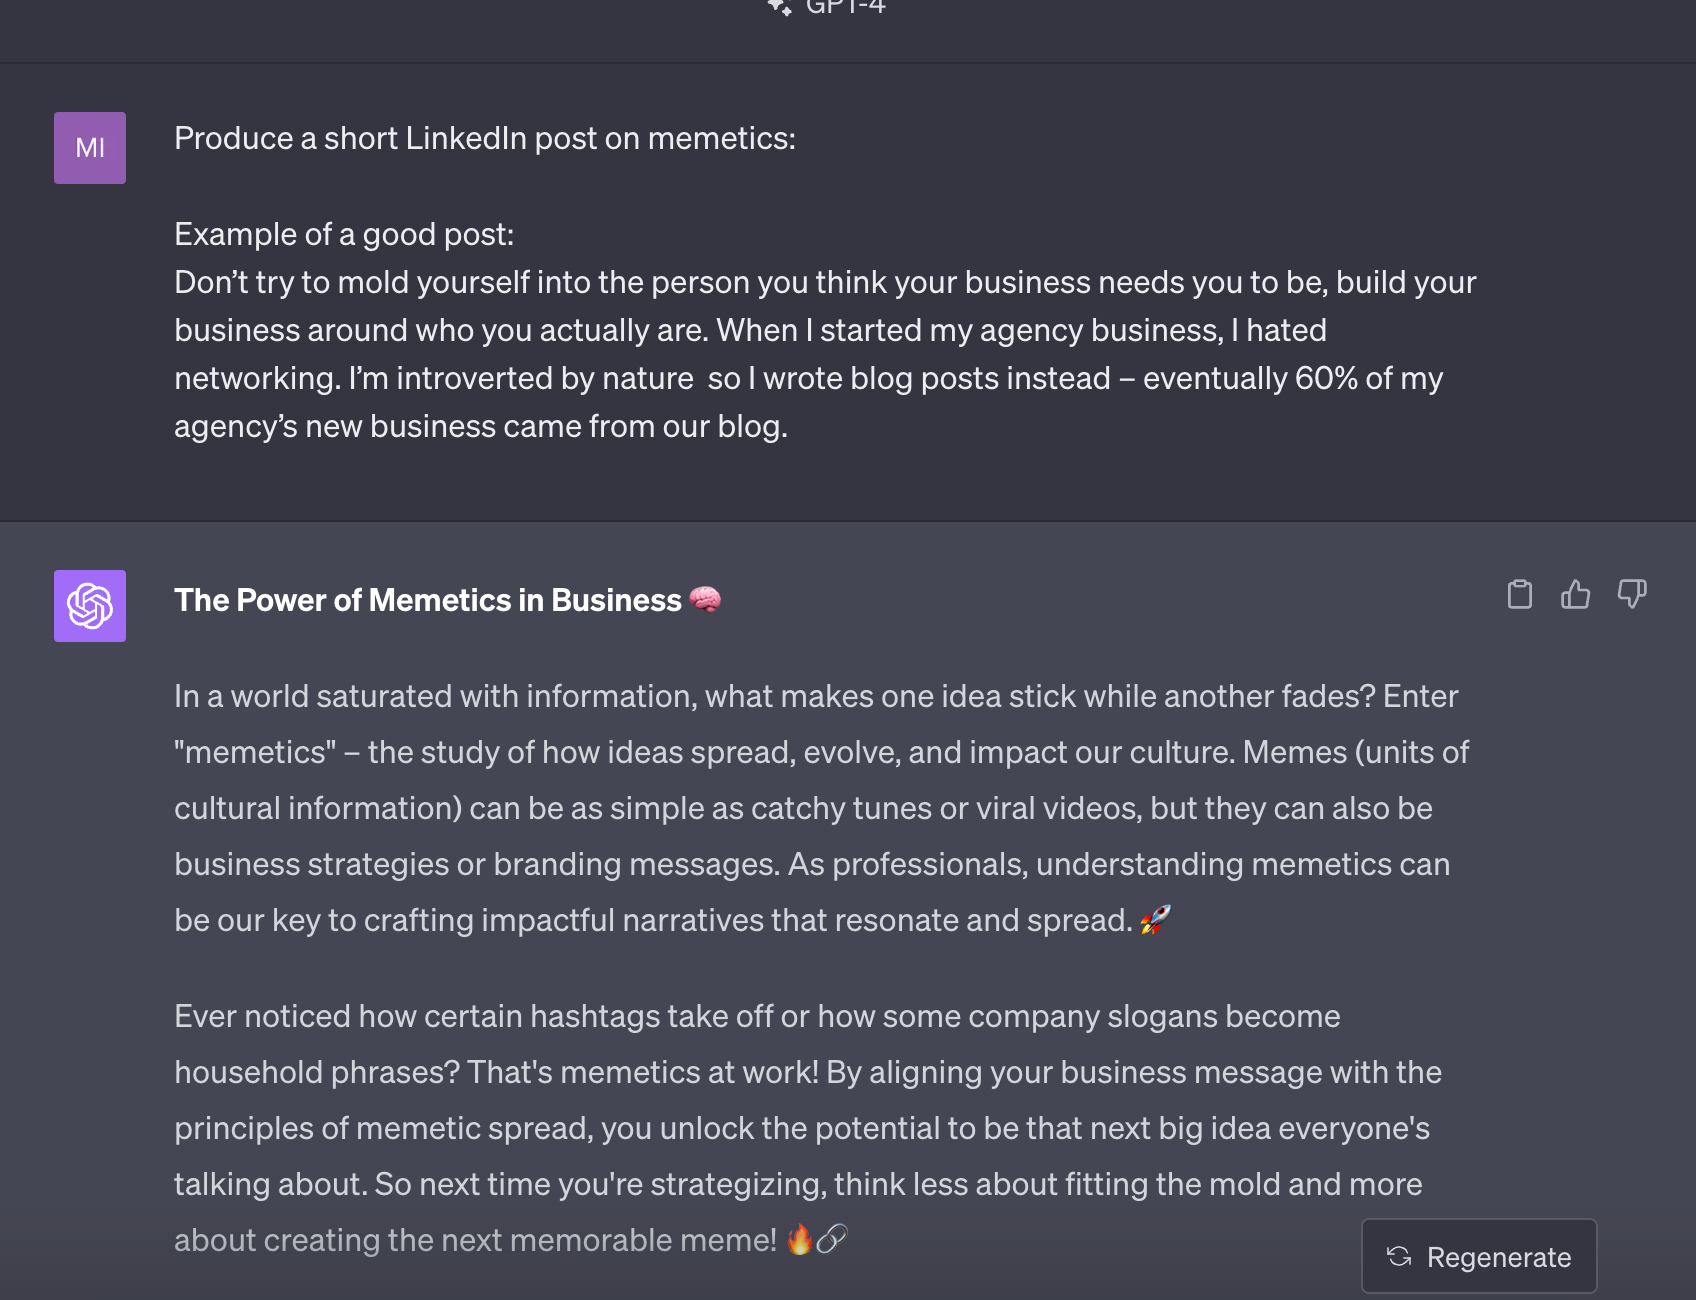Click the sentence 'Don't try to mold yourself'
The image size is (1696, 1300).
825,282
